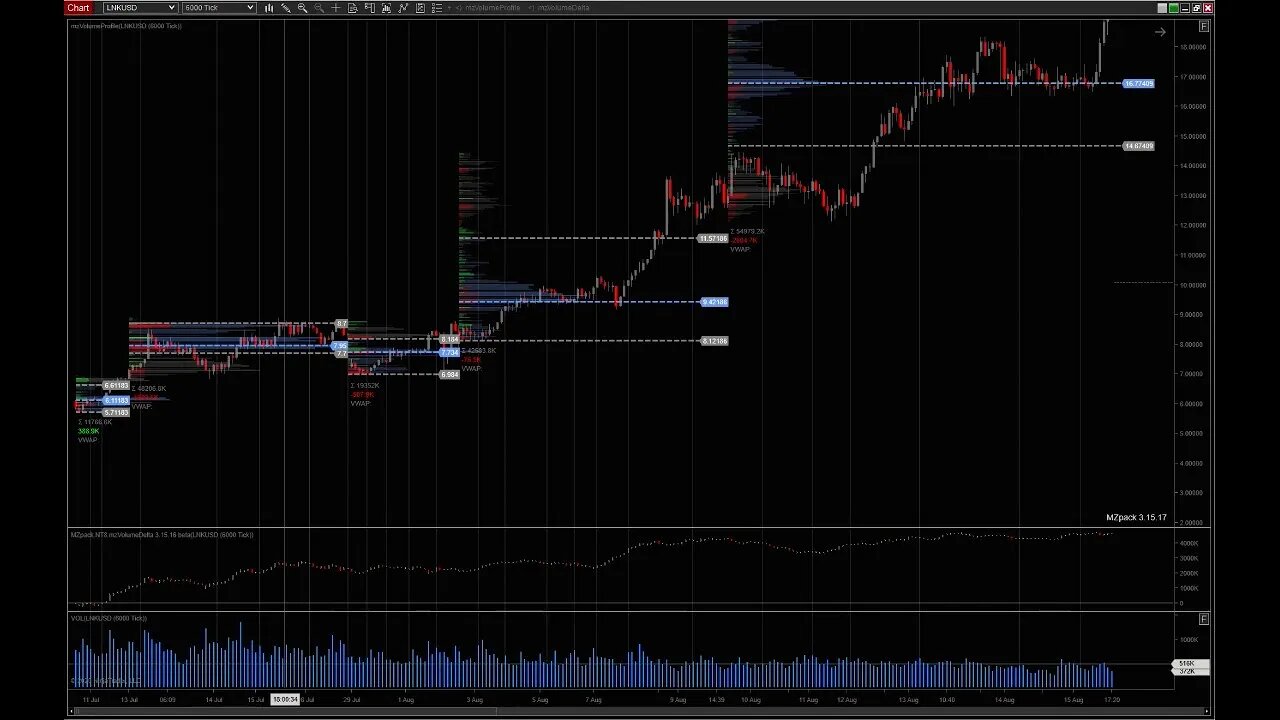Click the 8.12186 price level label
Image resolution: width=1280 pixels, height=720 pixels.
coord(714,341)
